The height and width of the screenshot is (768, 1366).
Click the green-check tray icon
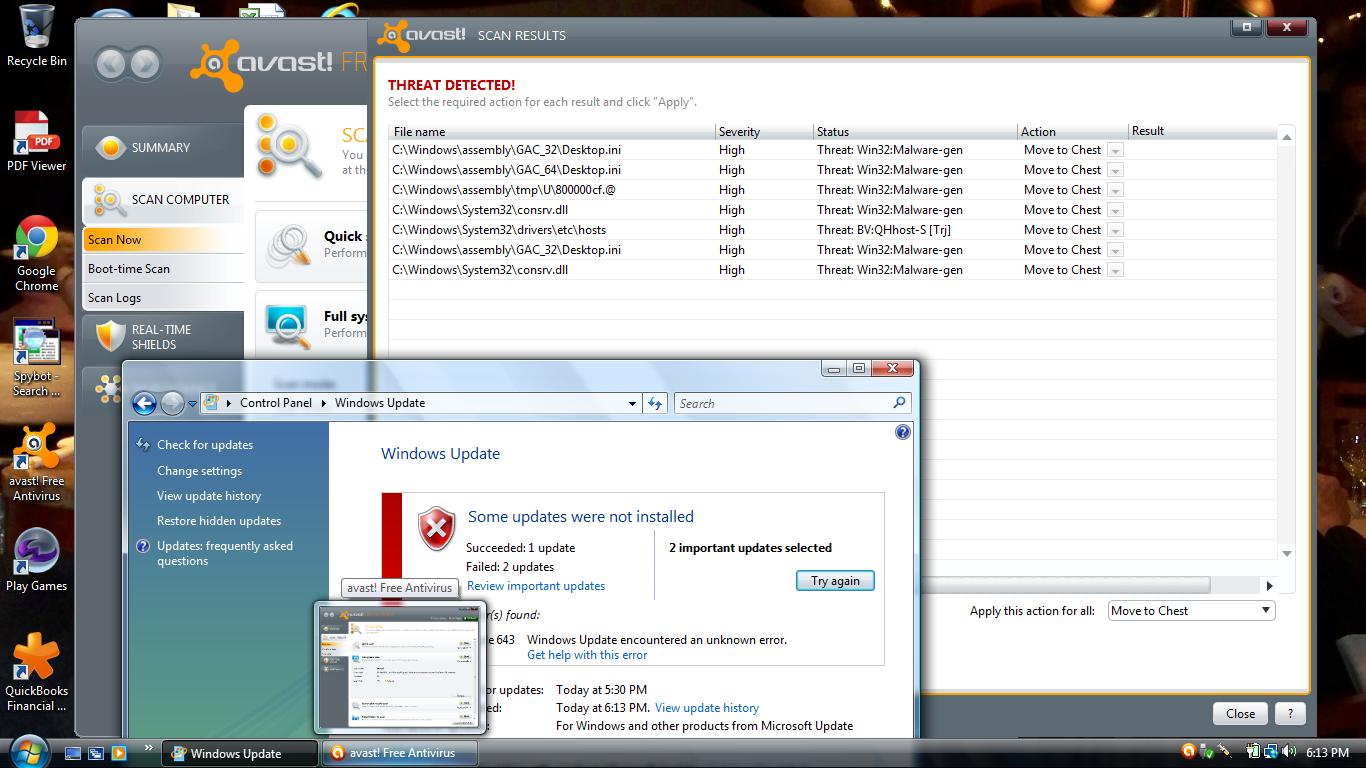pyautogui.click(x=1206, y=752)
